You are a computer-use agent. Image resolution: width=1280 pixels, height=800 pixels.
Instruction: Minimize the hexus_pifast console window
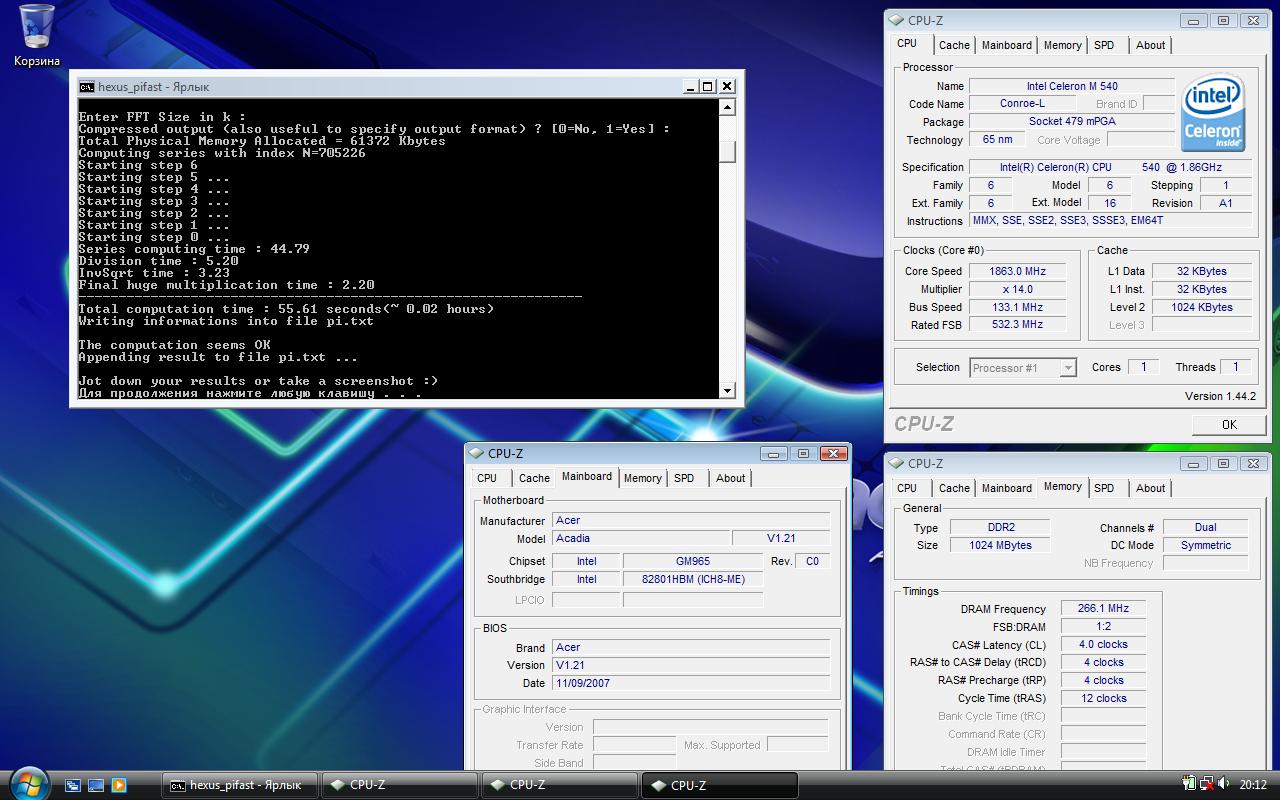(x=689, y=86)
